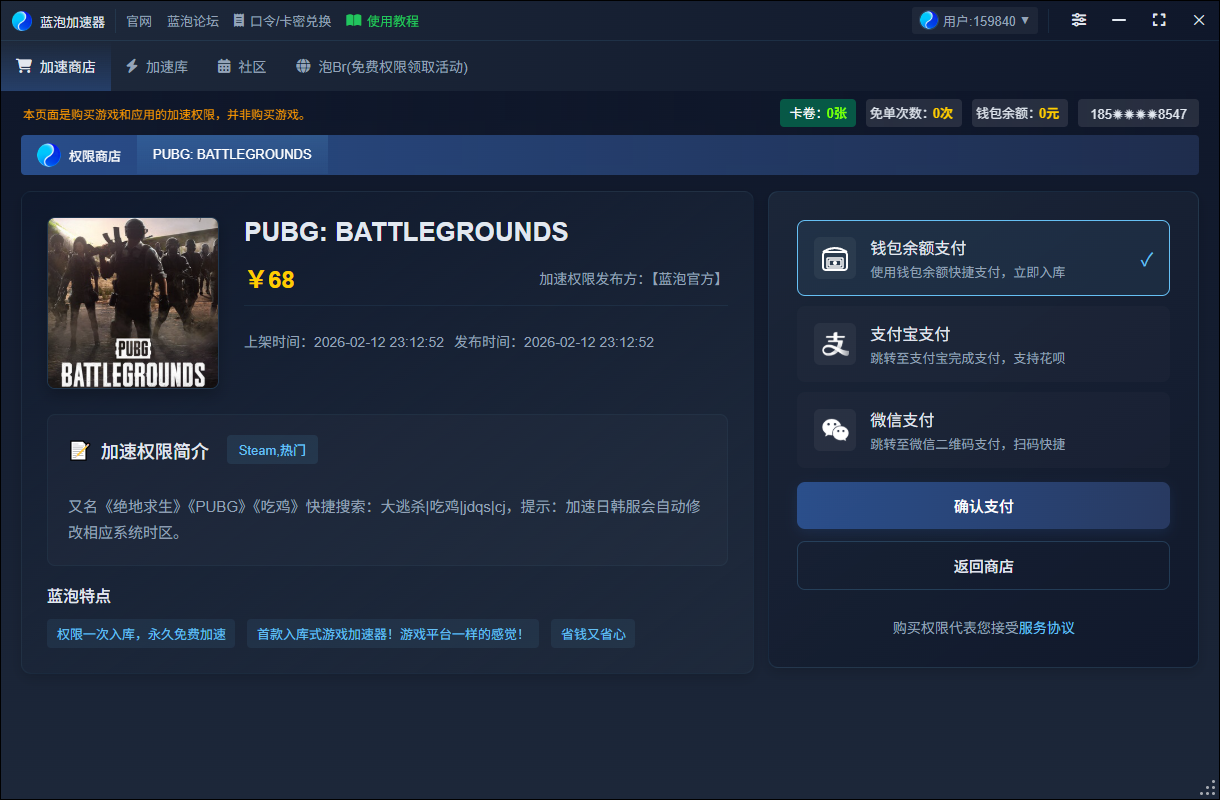Image resolution: width=1220 pixels, height=800 pixels.
Task: Open the 泡Br(免费权限领取活动) tab
Action: click(382, 66)
